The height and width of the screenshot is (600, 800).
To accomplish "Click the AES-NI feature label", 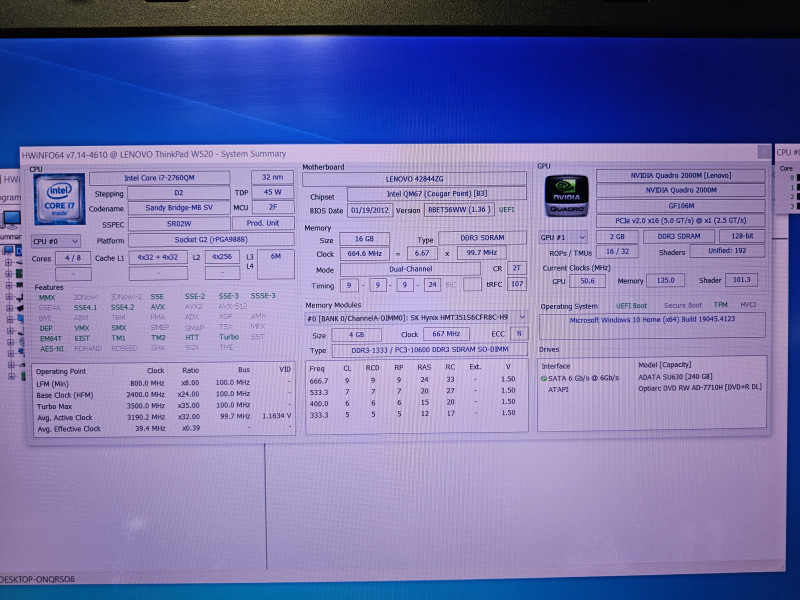I will pyautogui.click(x=52, y=349).
